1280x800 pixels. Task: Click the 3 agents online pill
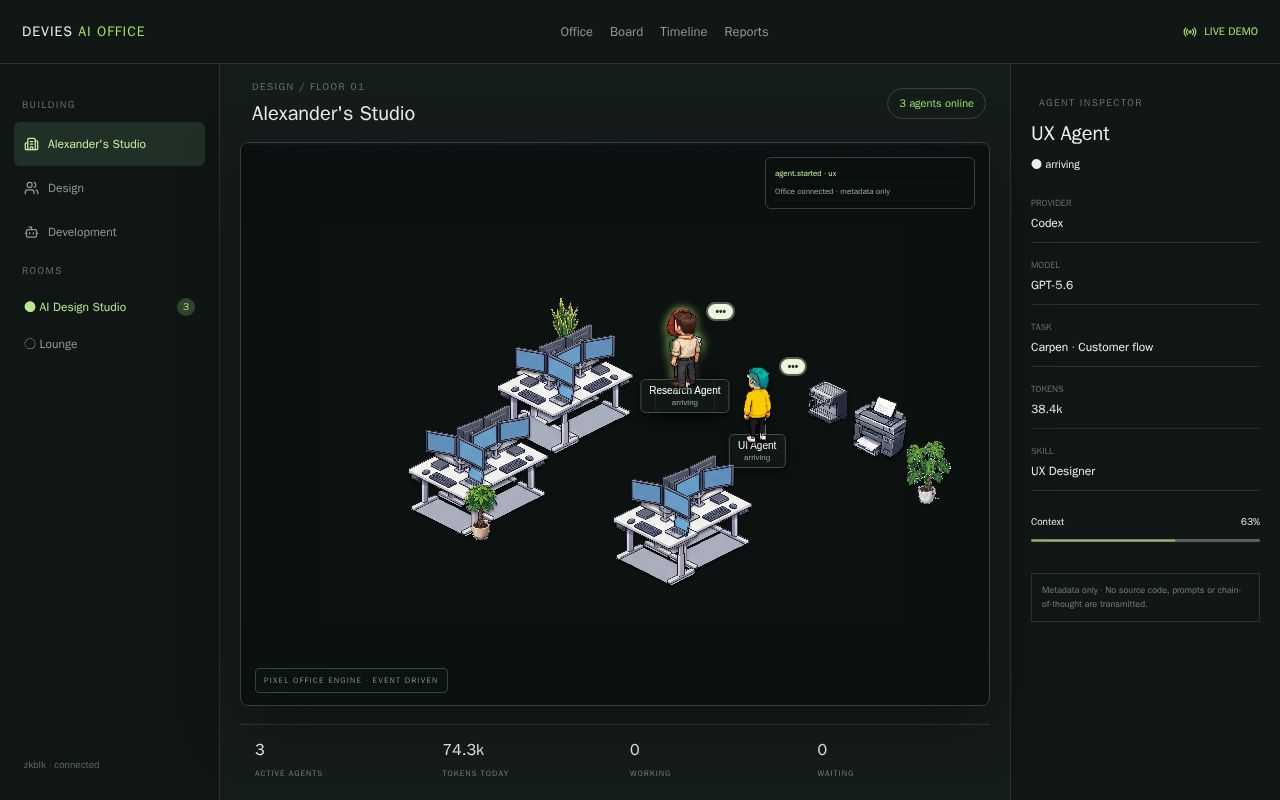pyautogui.click(x=936, y=104)
